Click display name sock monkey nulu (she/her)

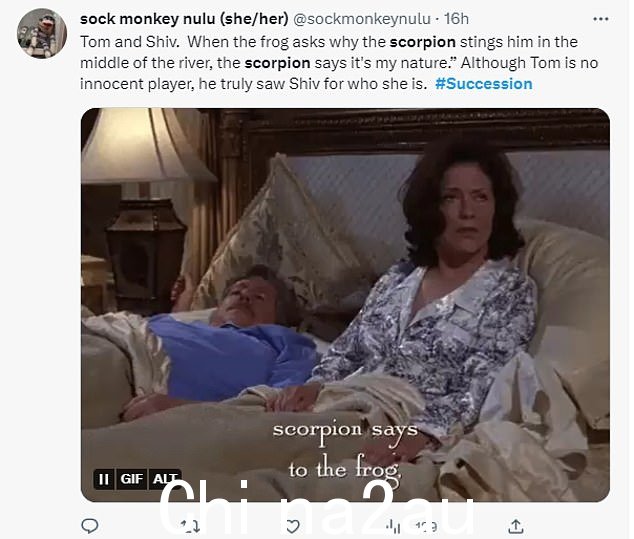coord(184,19)
